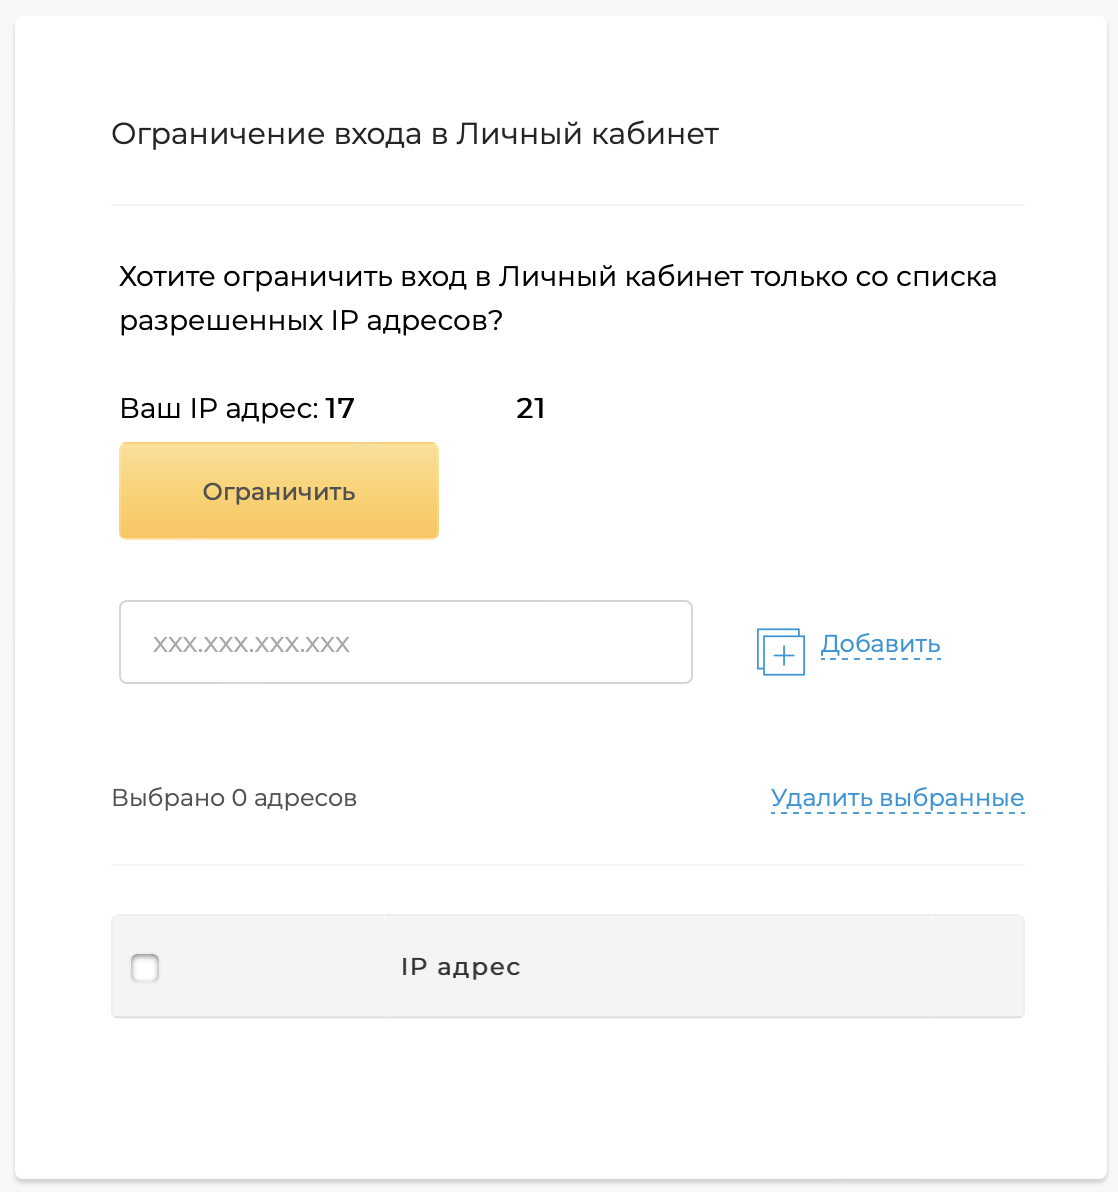Select the yellow Ограничить button

tap(279, 491)
